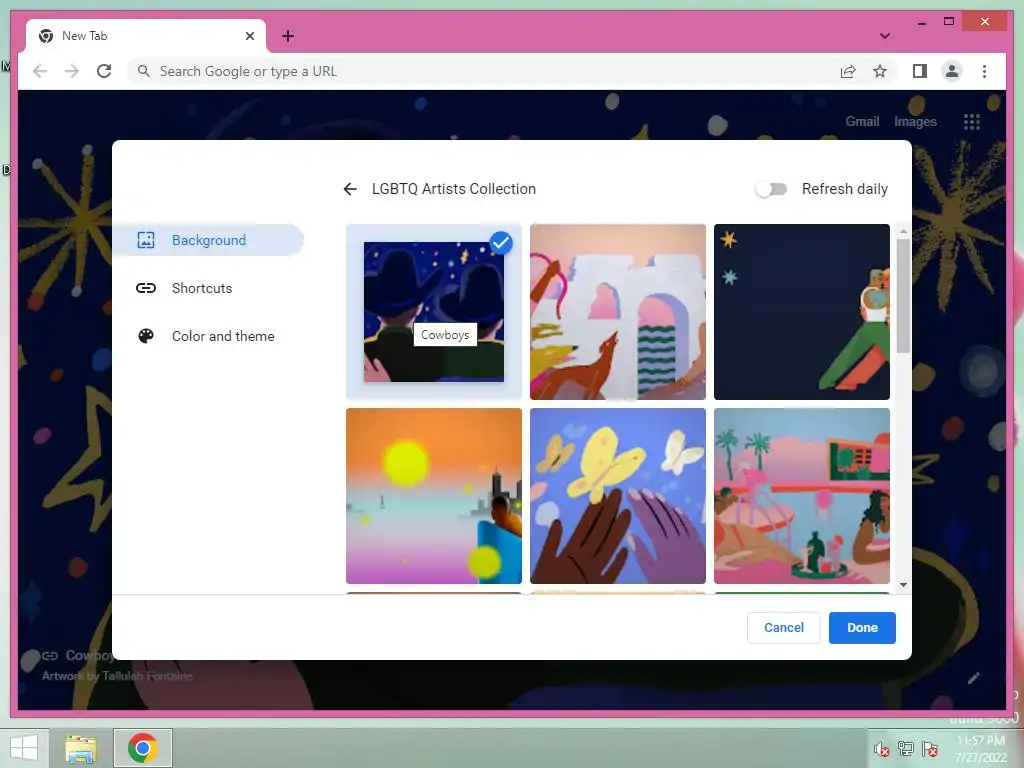Click the Cowboys attribution link on the page
The image size is (1024, 768).
coord(78,655)
